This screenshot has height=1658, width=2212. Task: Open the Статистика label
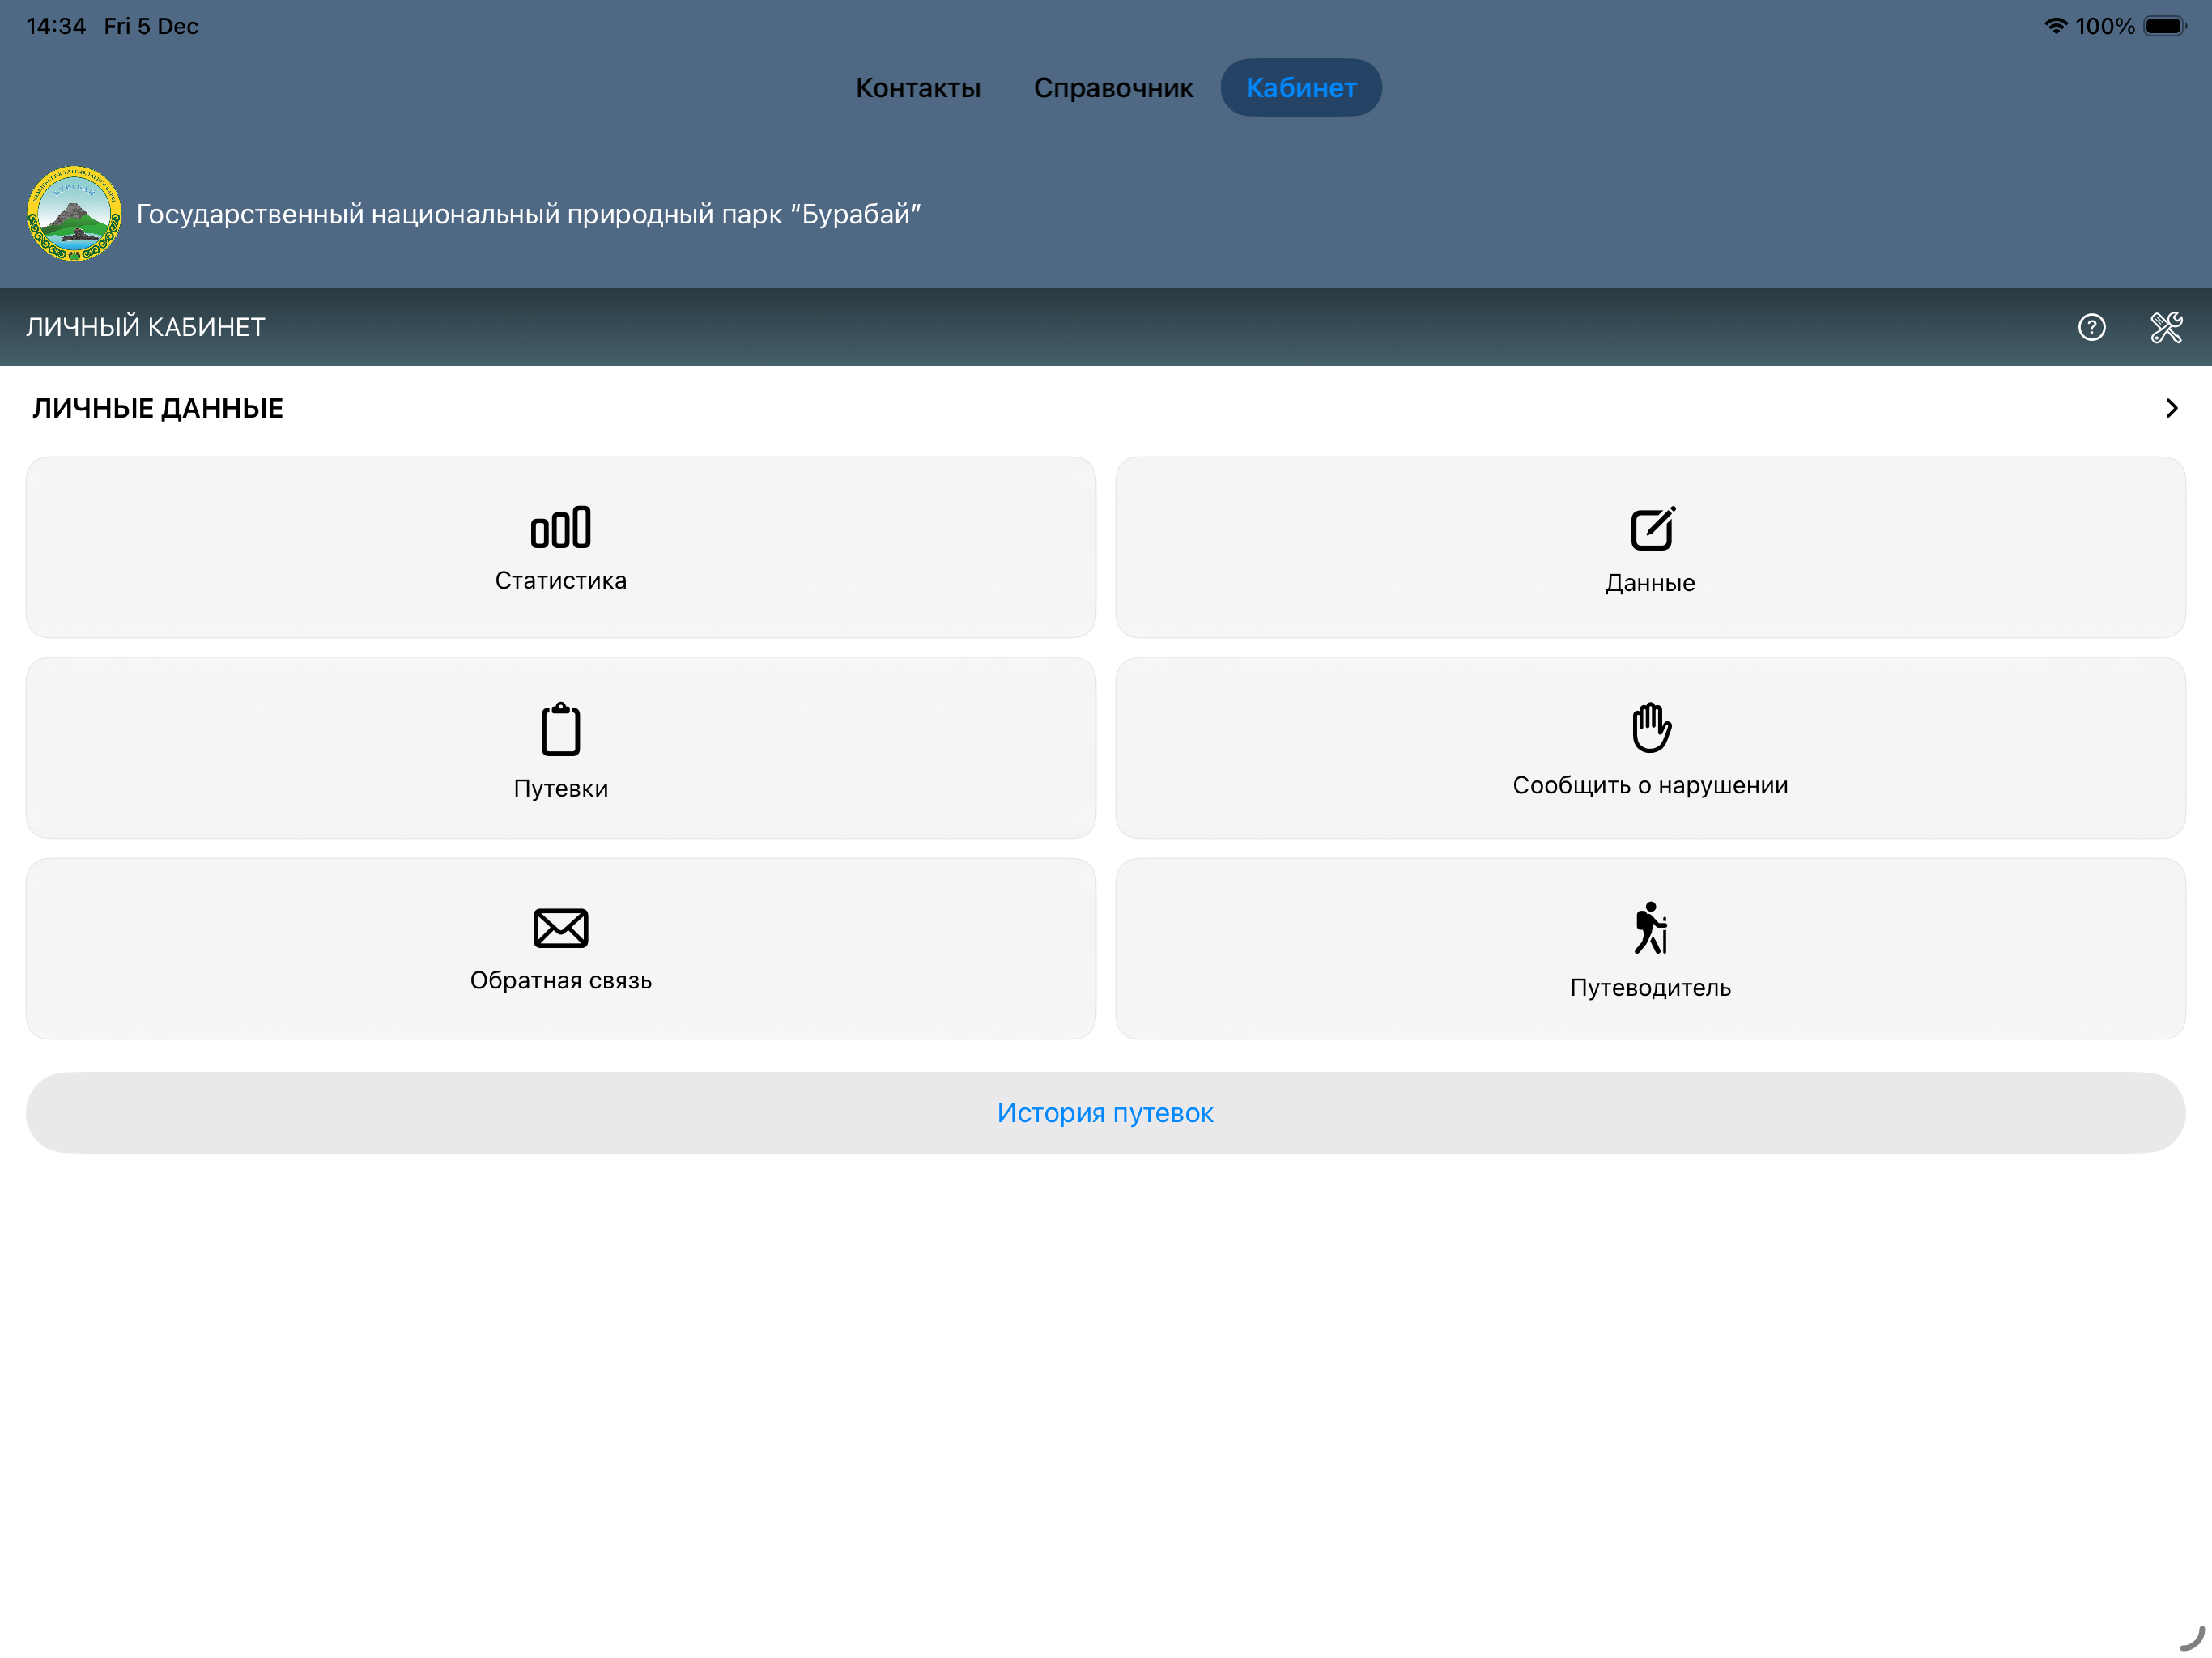pos(561,580)
